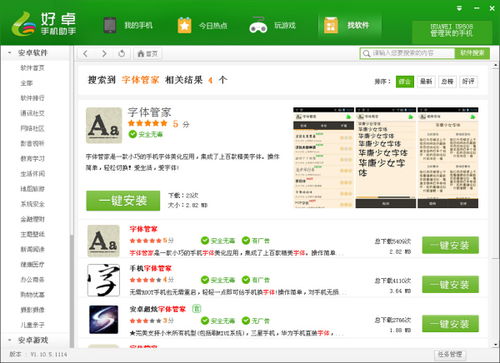
Task: Click the magnifier icon in search box
Action: tap(366, 53)
